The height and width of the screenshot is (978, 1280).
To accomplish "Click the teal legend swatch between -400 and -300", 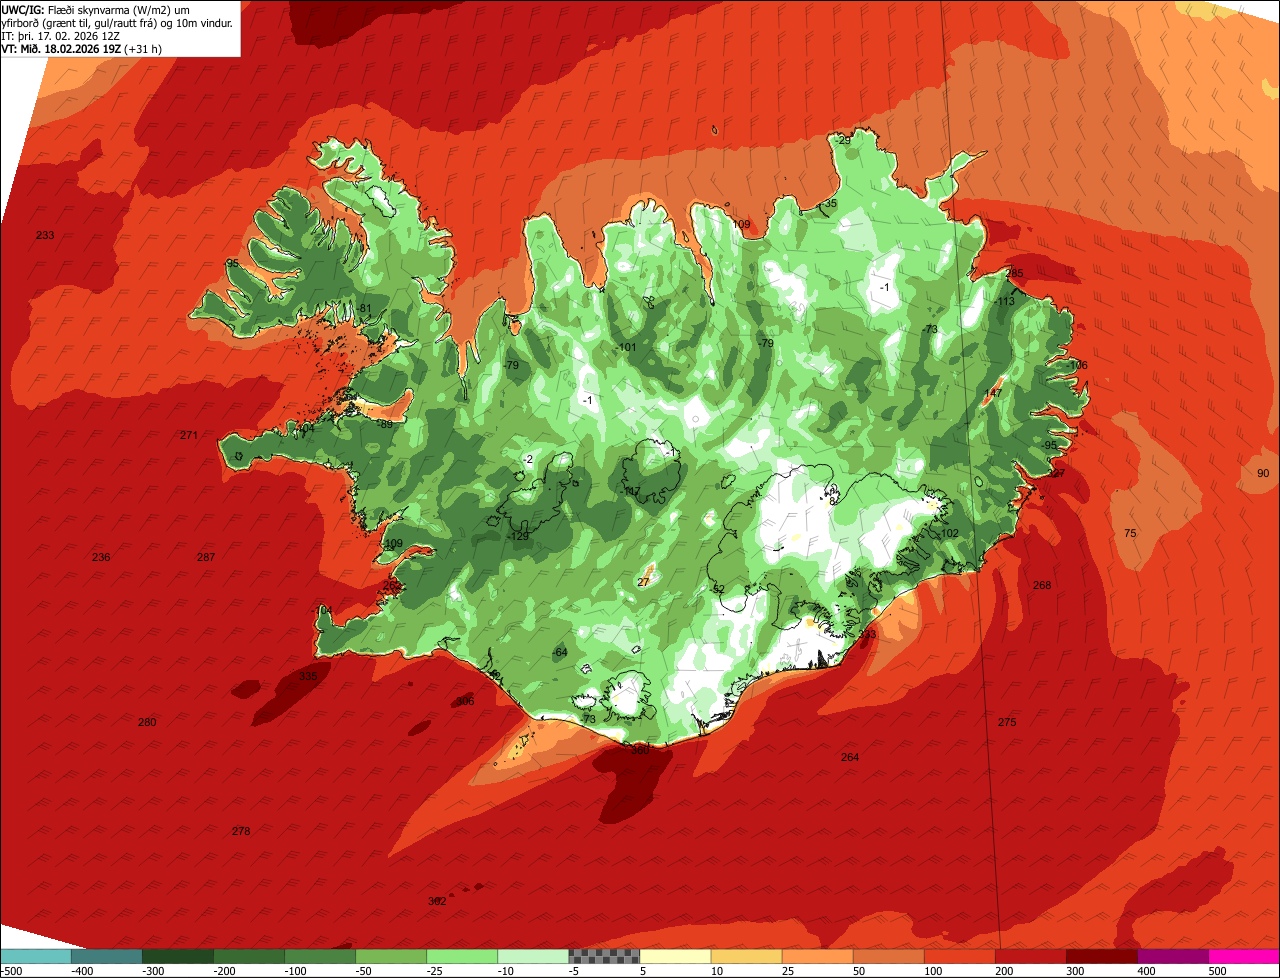I will (x=107, y=956).
